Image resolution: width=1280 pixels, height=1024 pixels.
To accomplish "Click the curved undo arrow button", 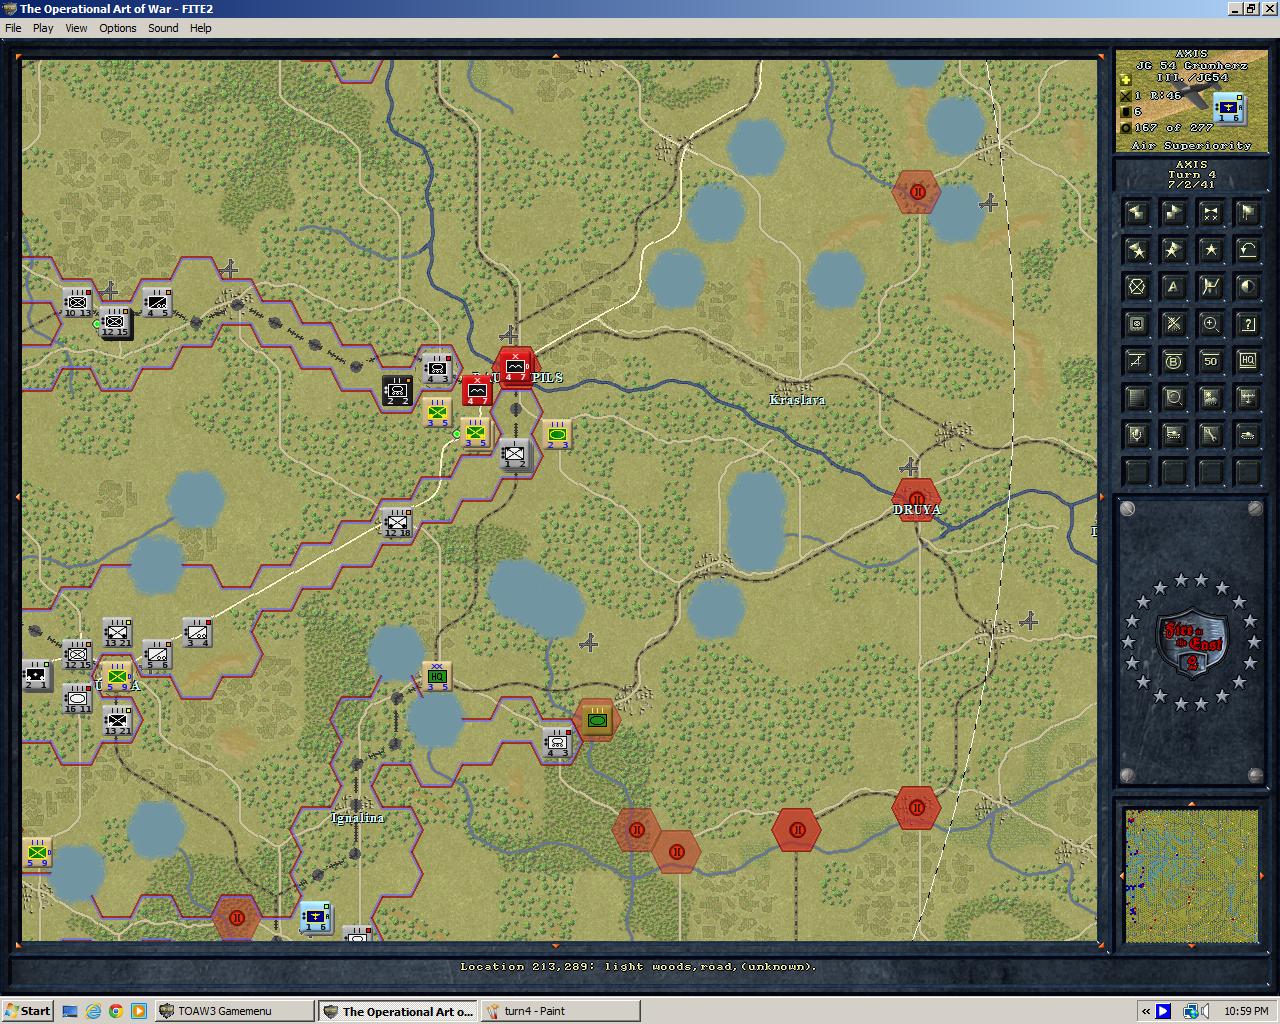I will [x=1247, y=249].
